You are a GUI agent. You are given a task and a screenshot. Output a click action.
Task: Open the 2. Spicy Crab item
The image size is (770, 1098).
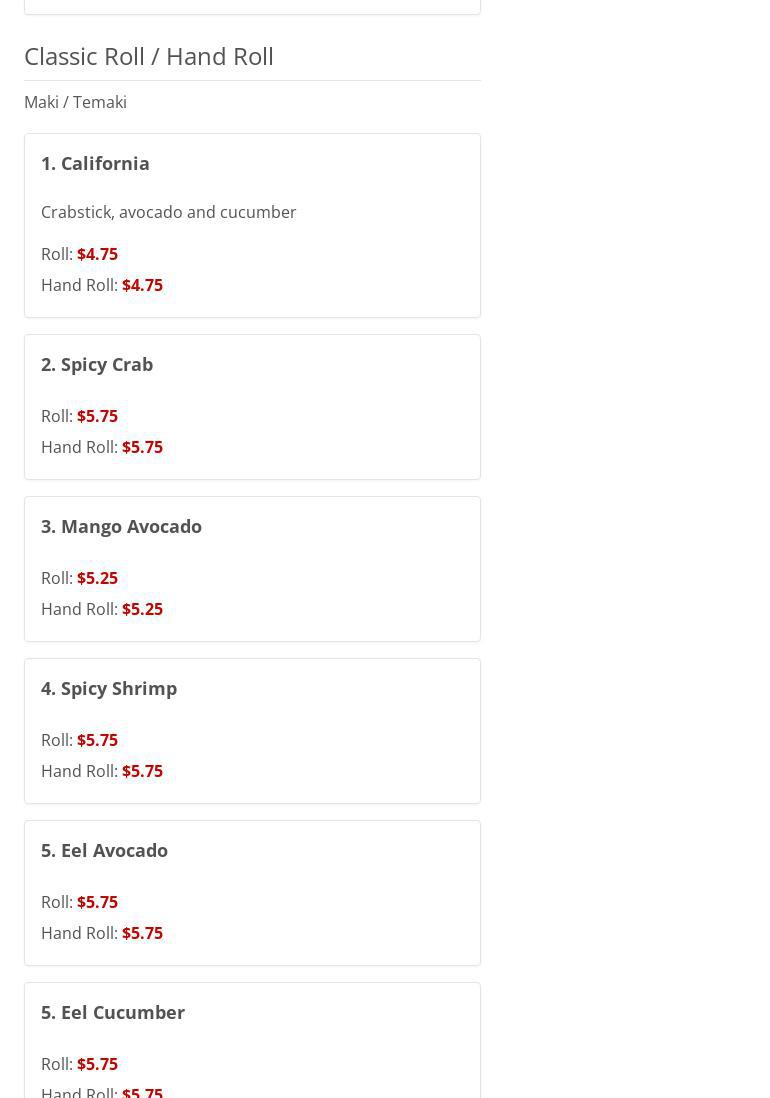click(97, 364)
